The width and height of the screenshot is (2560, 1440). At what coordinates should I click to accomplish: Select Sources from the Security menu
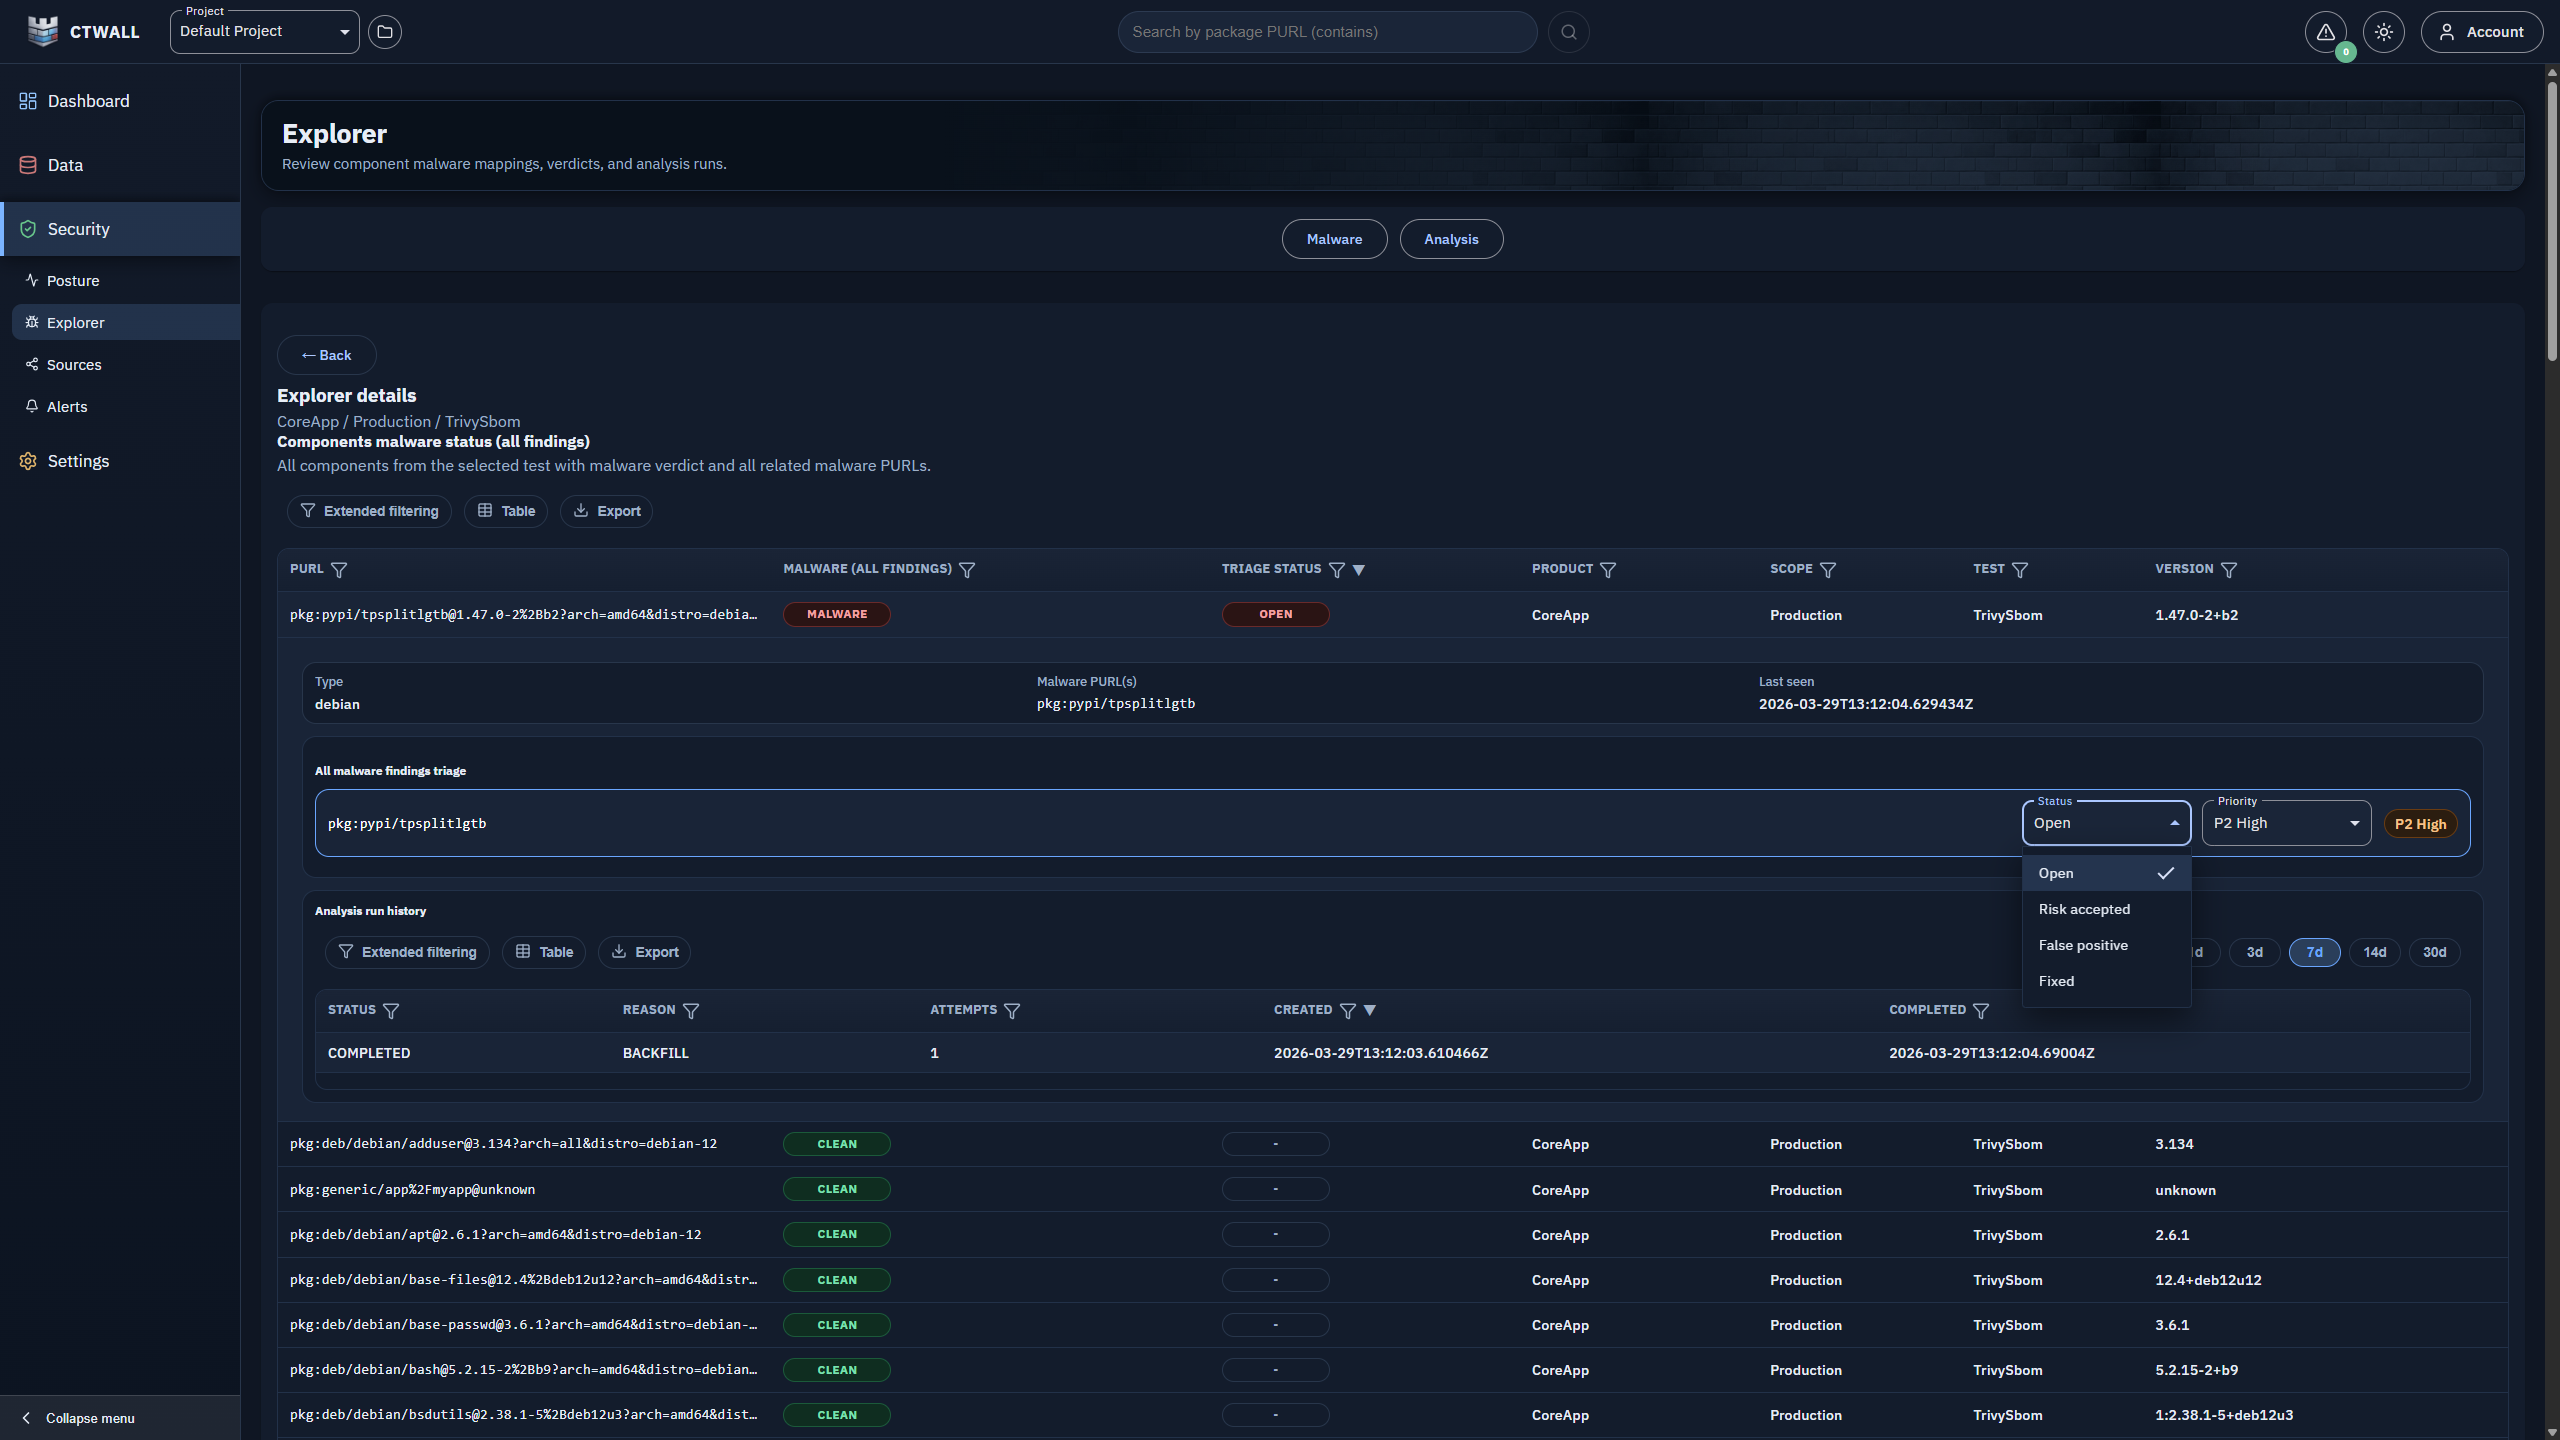click(x=73, y=364)
